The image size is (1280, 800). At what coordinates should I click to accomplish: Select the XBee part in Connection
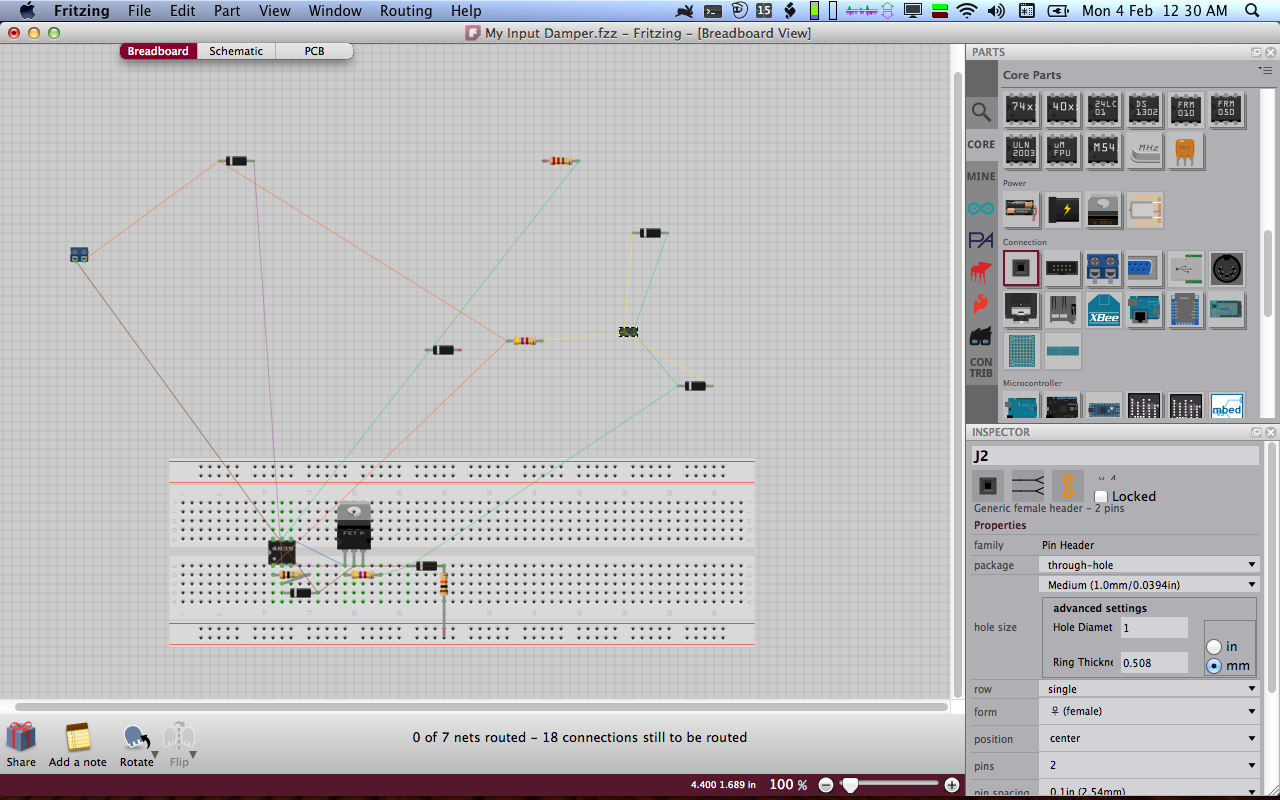point(1104,310)
